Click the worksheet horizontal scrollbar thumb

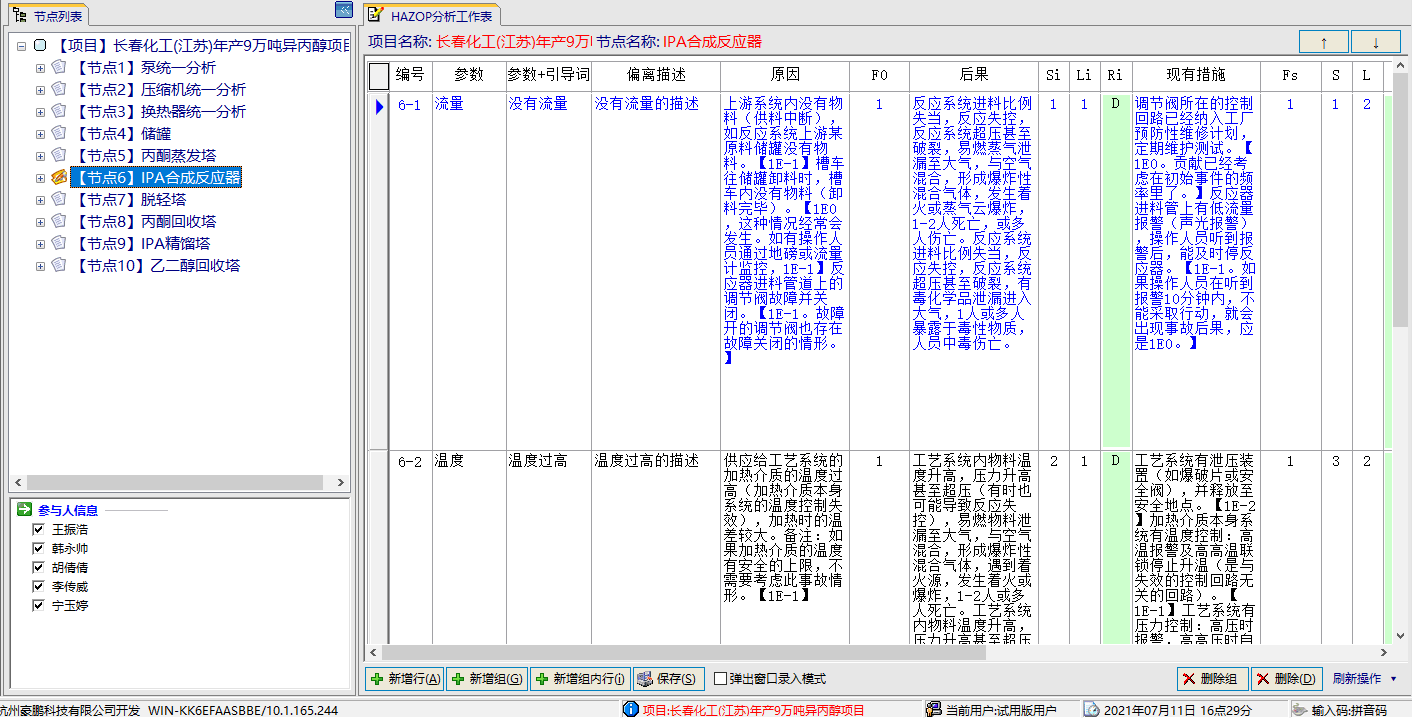pyautogui.click(x=682, y=653)
